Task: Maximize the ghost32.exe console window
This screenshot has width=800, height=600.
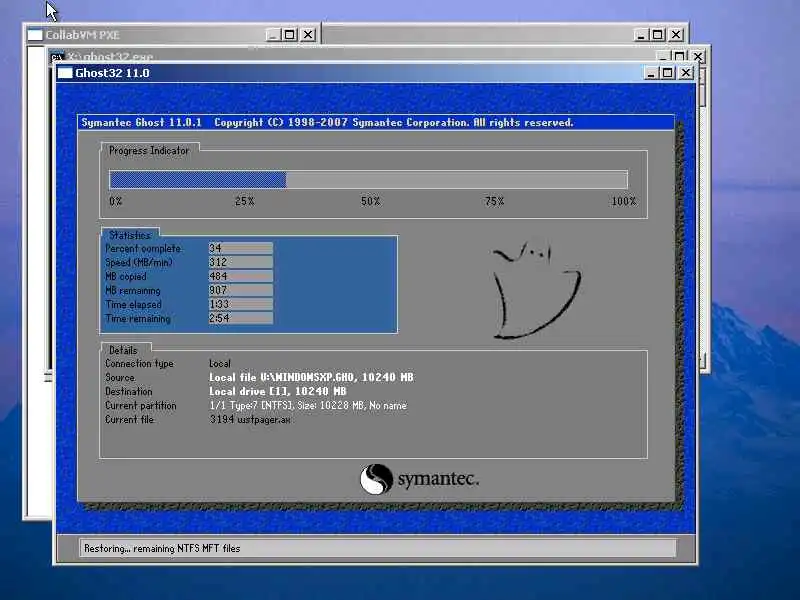Action: click(x=679, y=56)
